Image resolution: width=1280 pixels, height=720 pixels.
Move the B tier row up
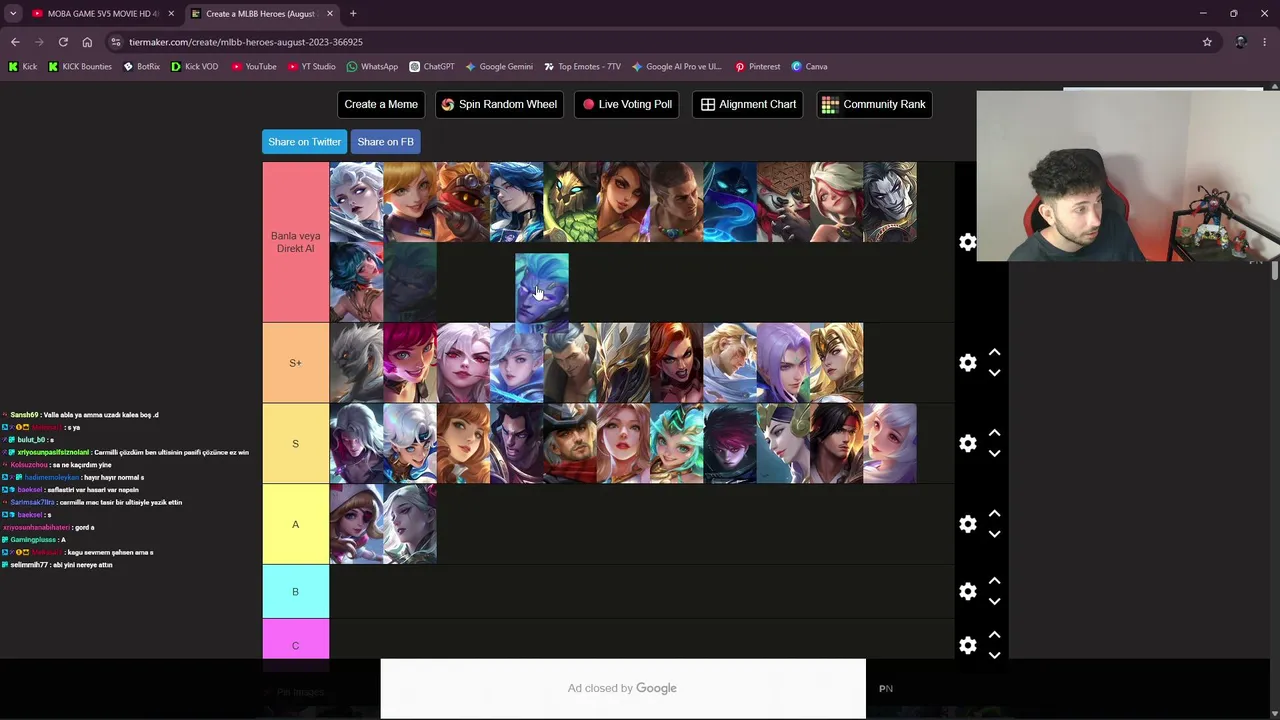click(994, 581)
